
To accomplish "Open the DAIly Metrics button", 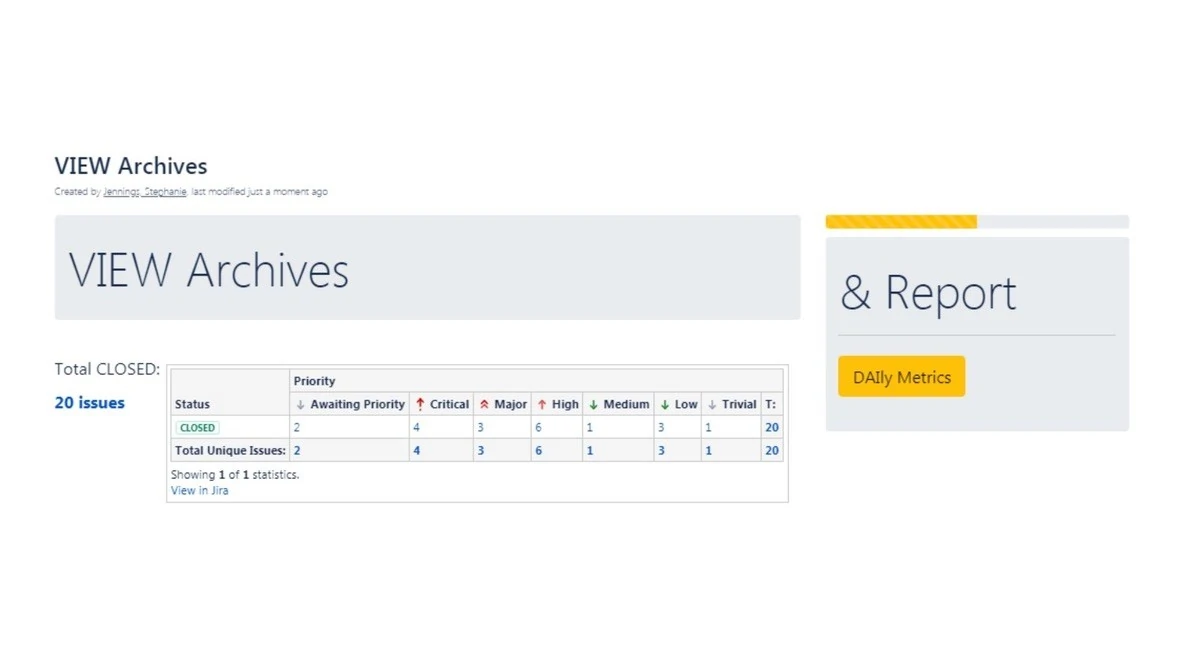I will (x=901, y=377).
